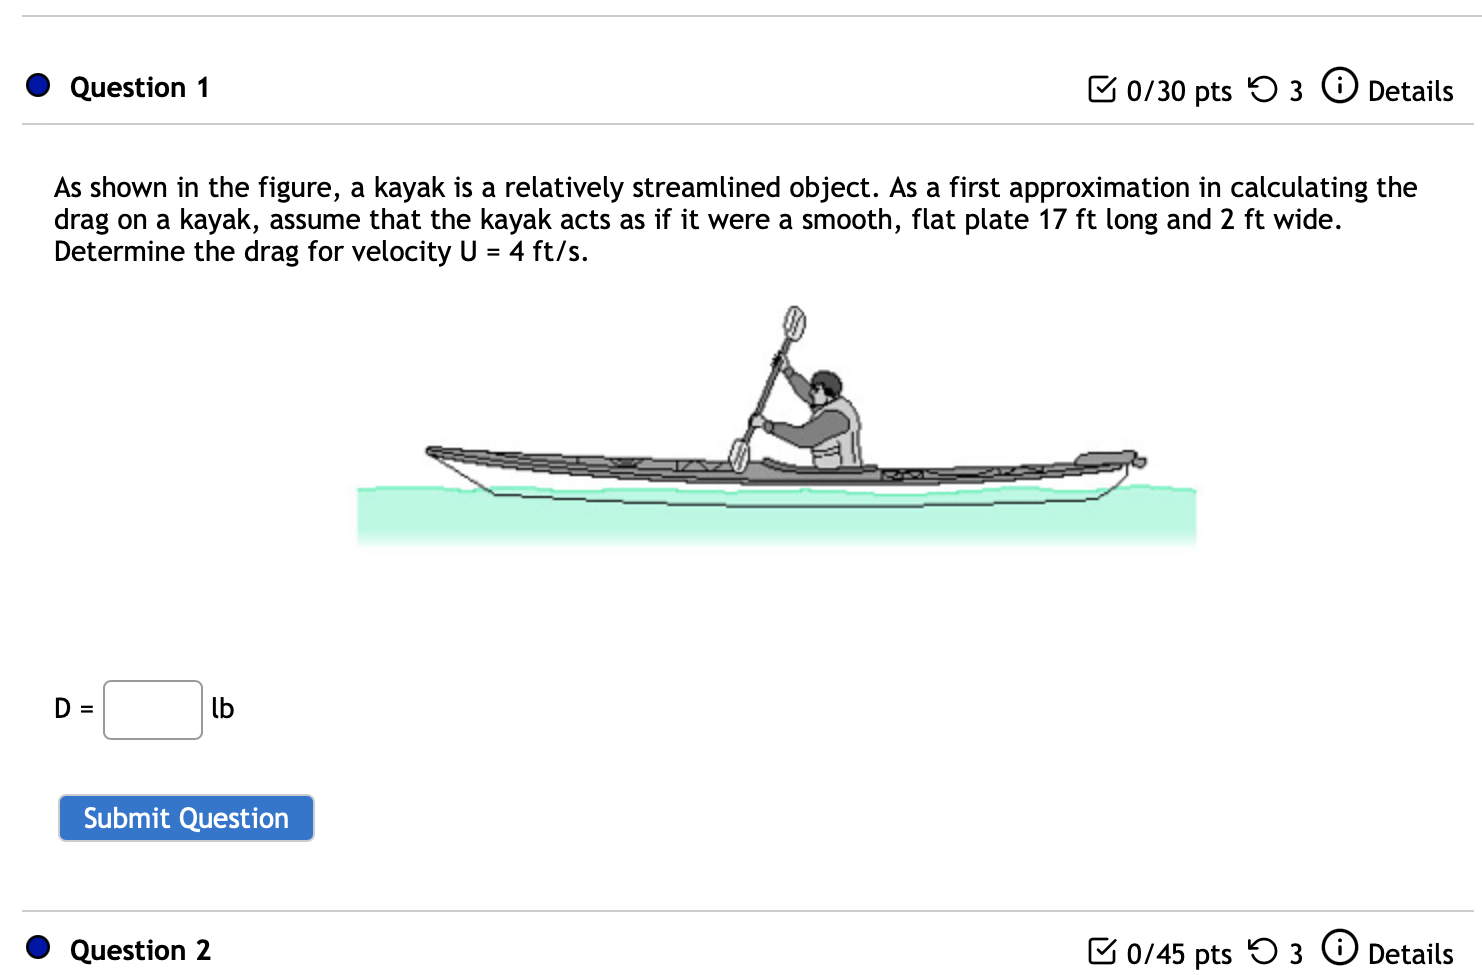The image size is (1482, 975).
Task: Click the kayak figure illustration
Action: [780, 430]
